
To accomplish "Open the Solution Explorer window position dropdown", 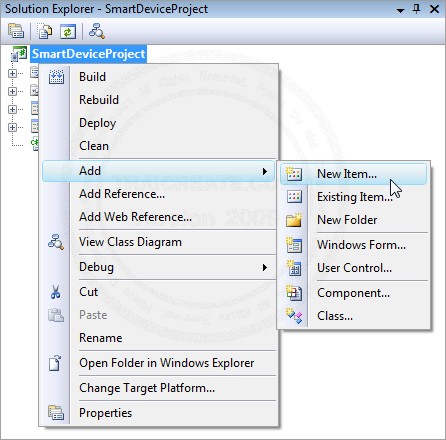I will coord(400,10).
